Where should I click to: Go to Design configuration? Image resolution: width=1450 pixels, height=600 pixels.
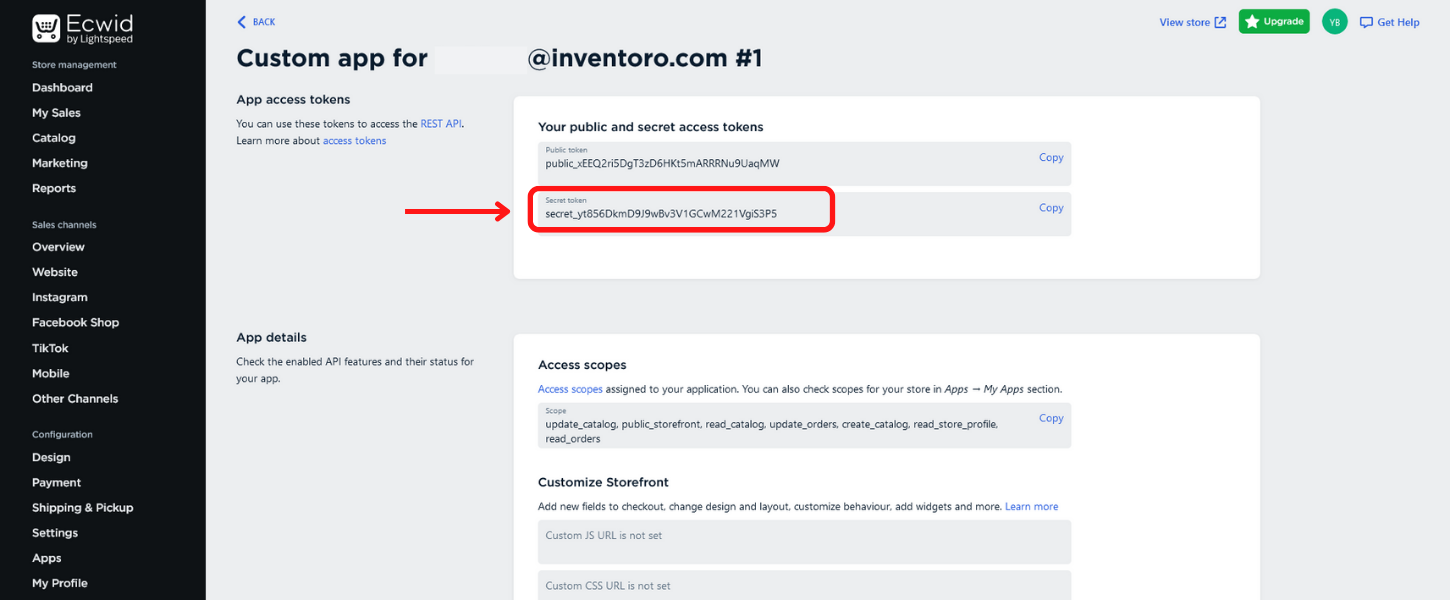point(51,457)
